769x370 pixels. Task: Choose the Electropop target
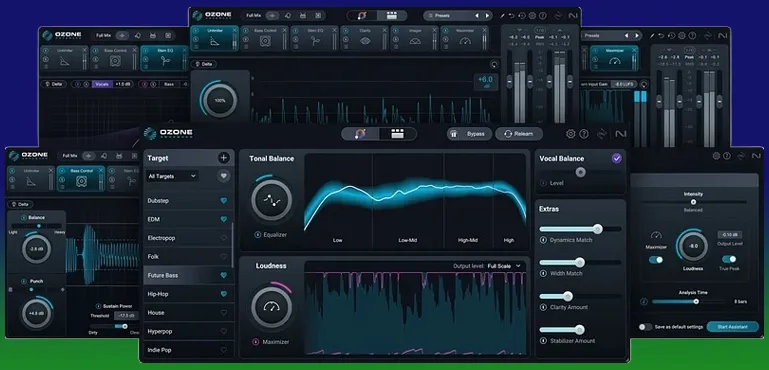pyautogui.click(x=188, y=238)
